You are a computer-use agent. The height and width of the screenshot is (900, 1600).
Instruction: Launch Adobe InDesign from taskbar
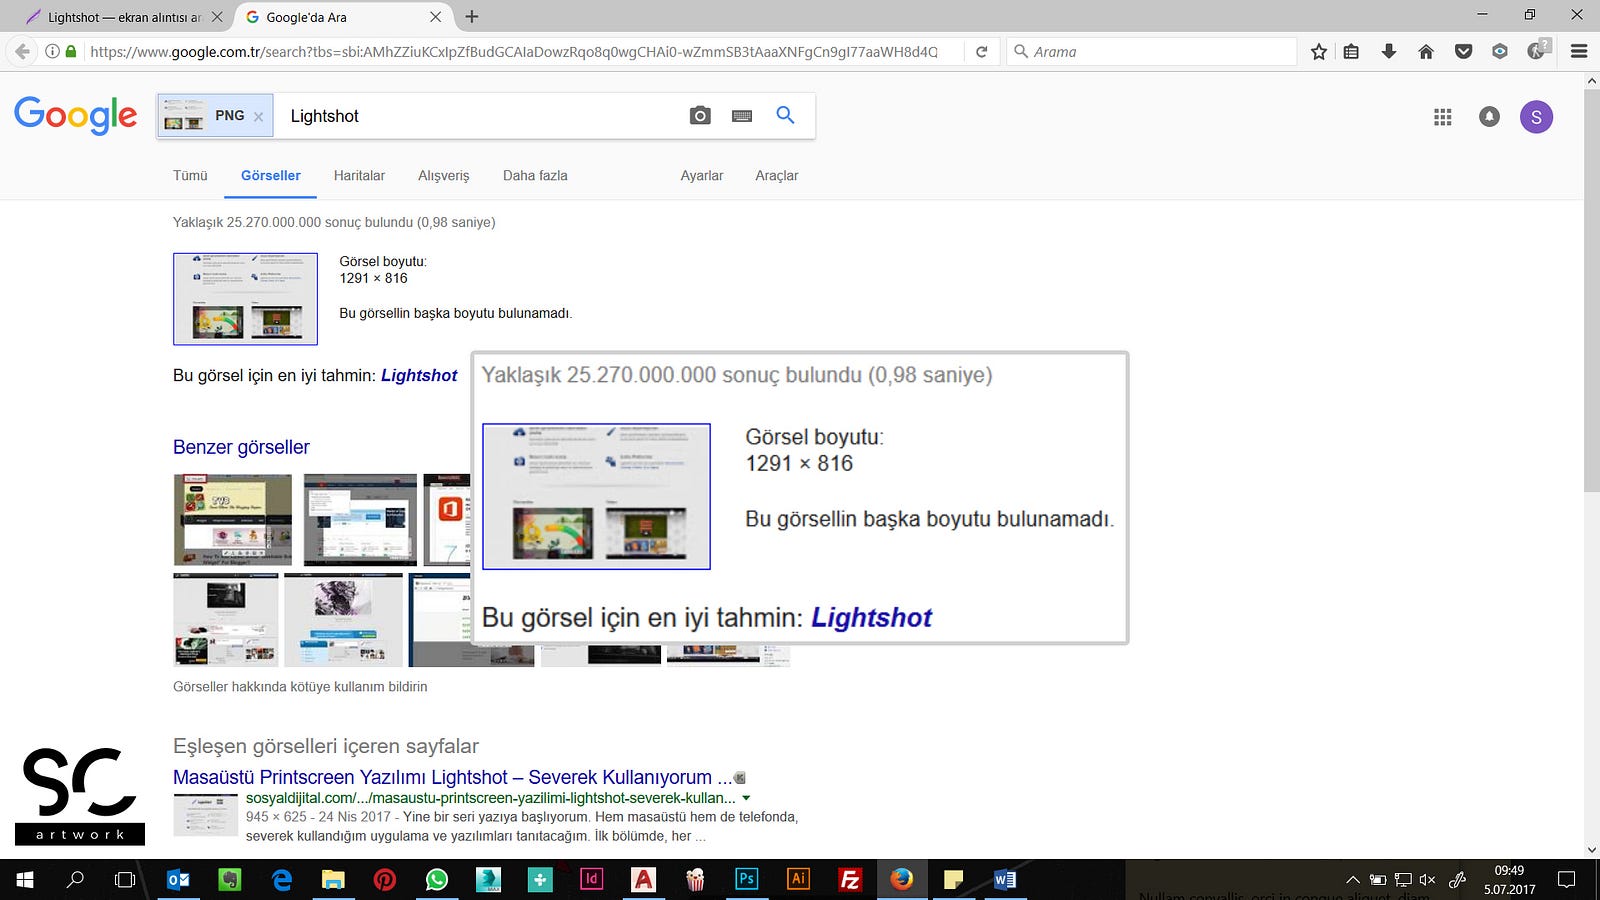tap(591, 880)
